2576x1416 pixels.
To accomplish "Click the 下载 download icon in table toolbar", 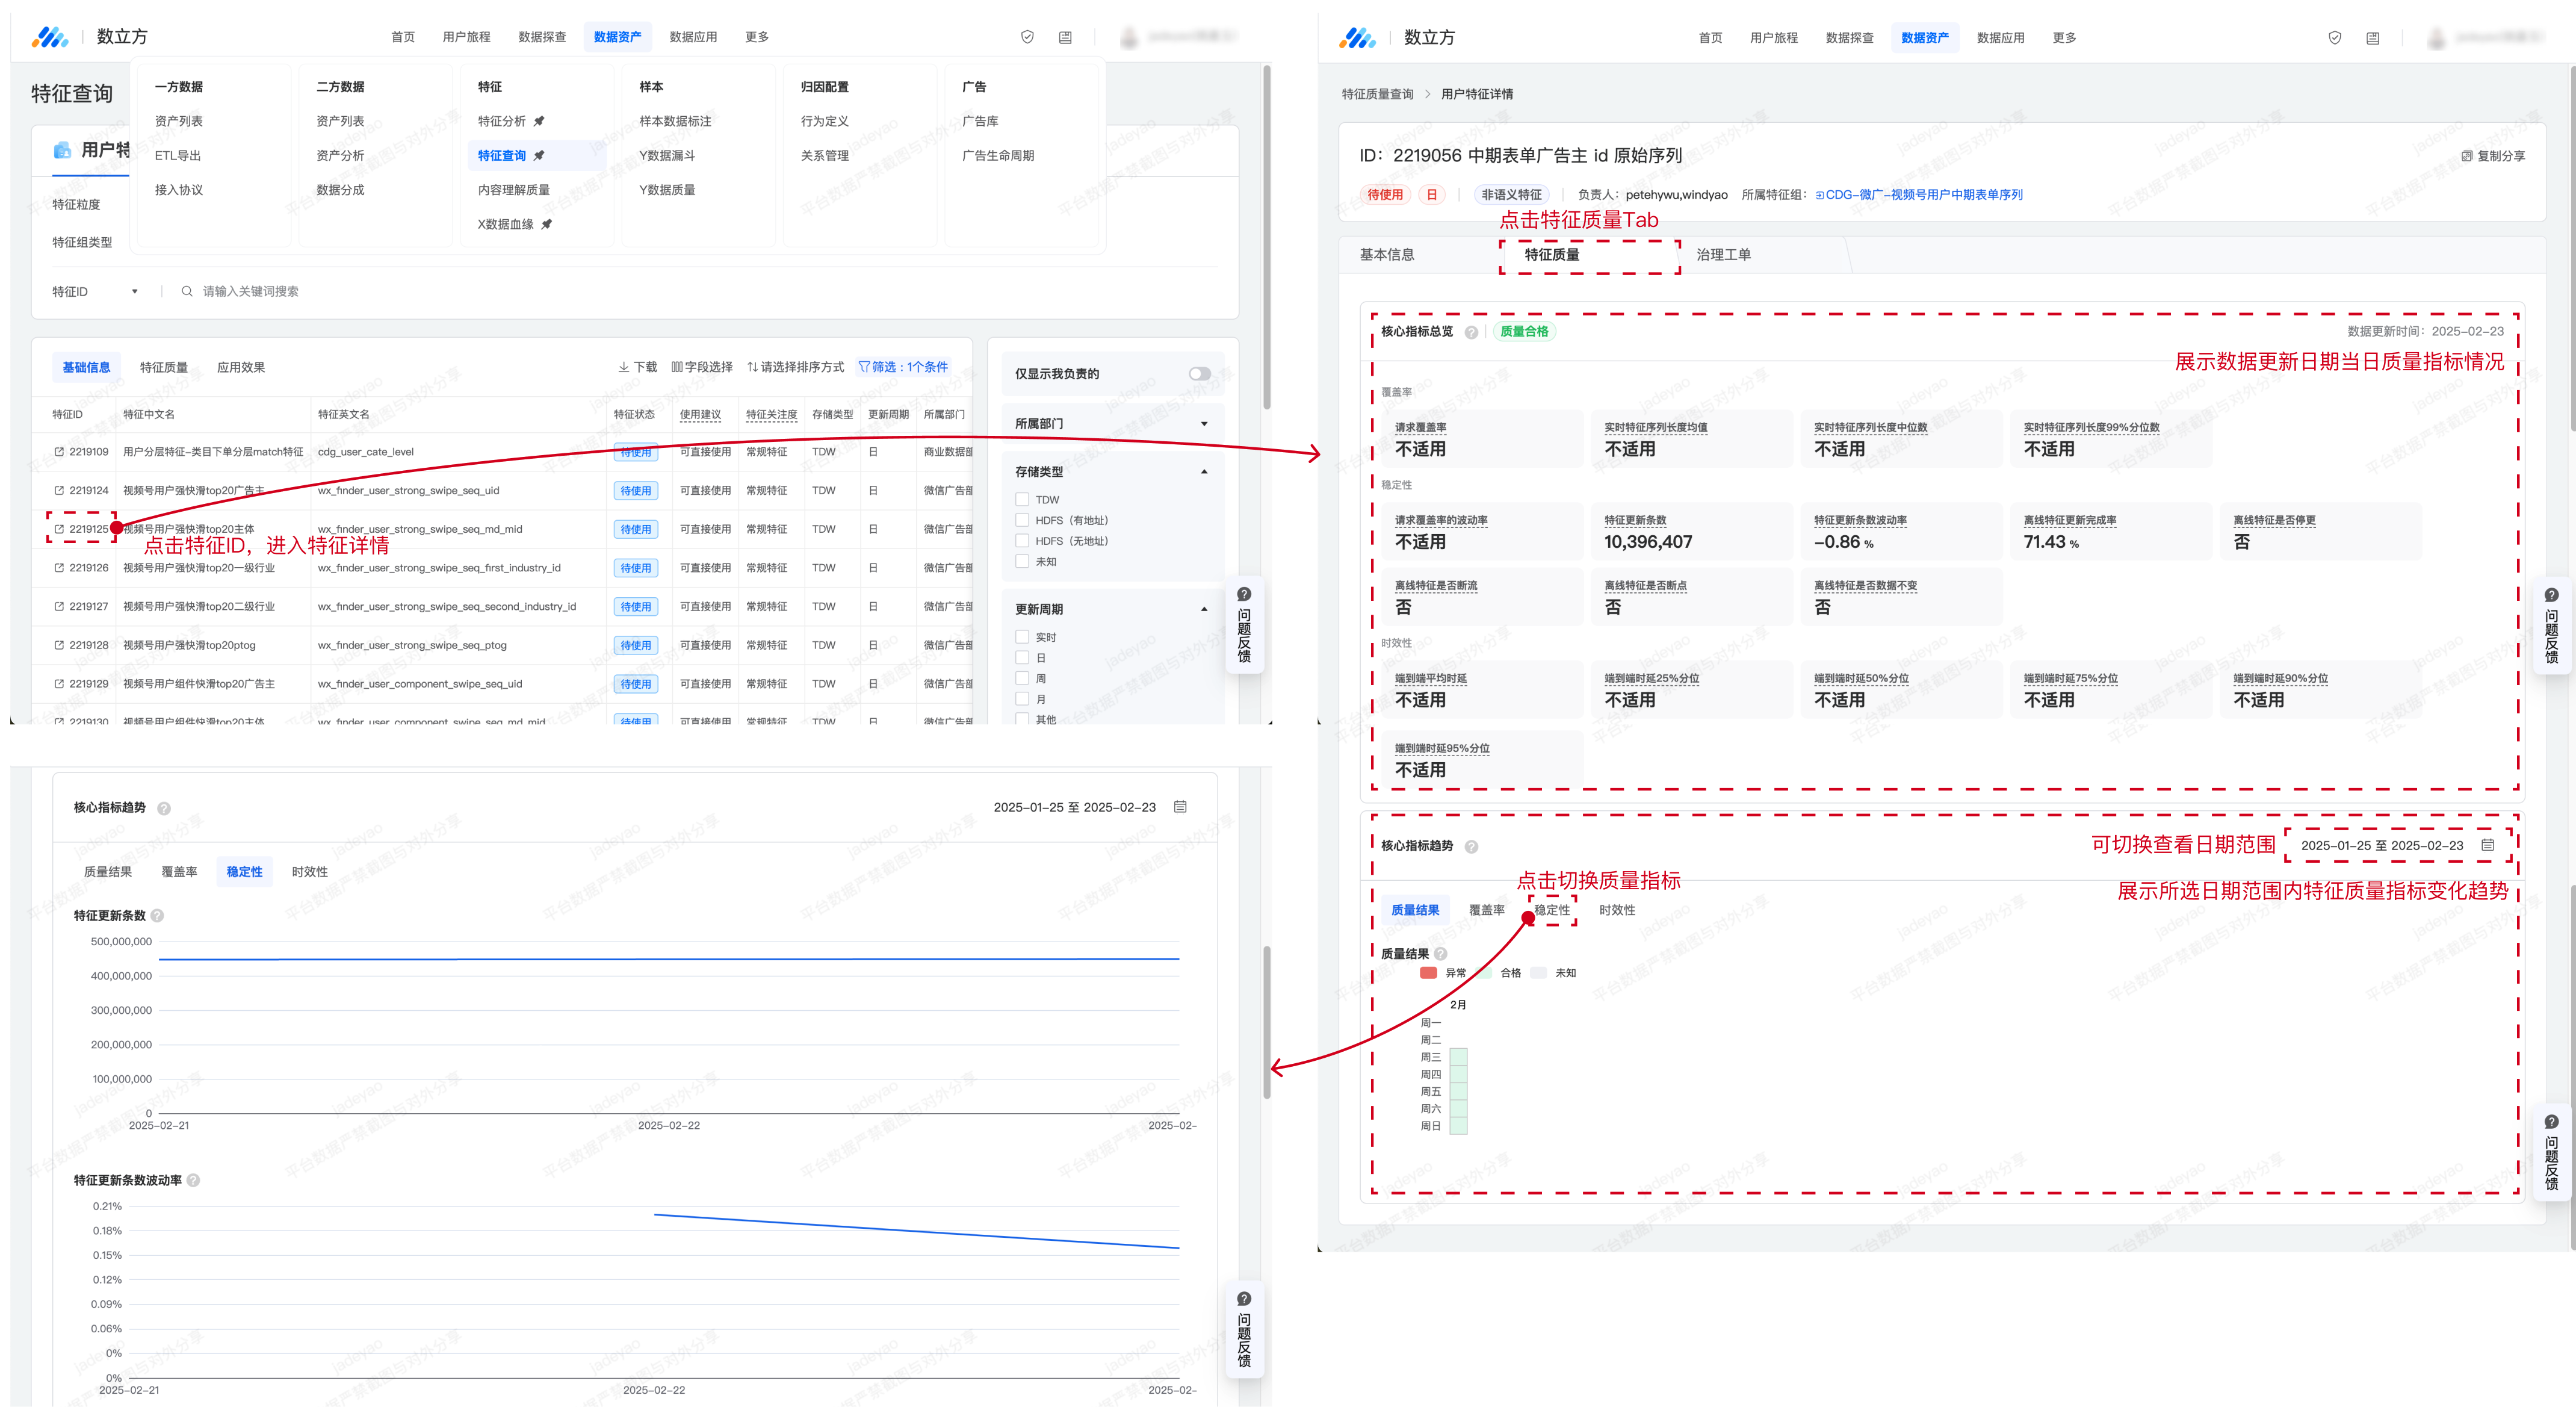I will pyautogui.click(x=624, y=367).
